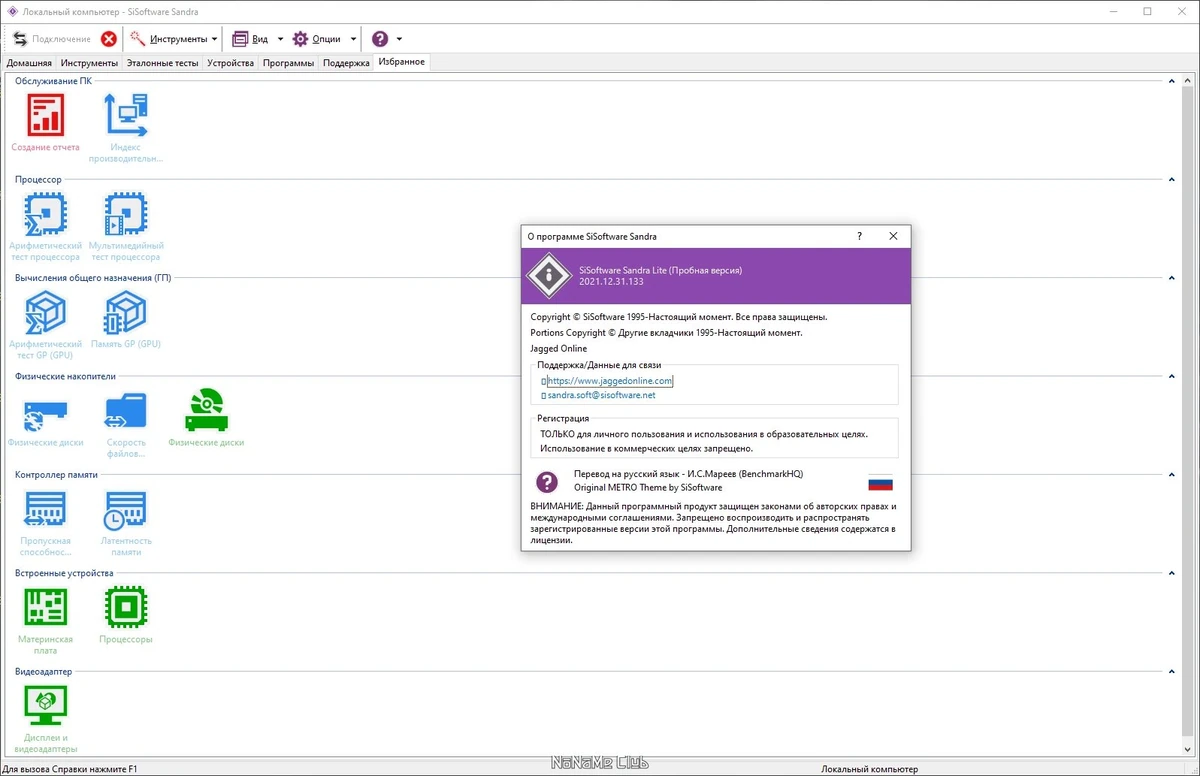Viewport: 1200px width, 776px height.
Task: Click the Опции gear toolbar icon
Action: [300, 39]
